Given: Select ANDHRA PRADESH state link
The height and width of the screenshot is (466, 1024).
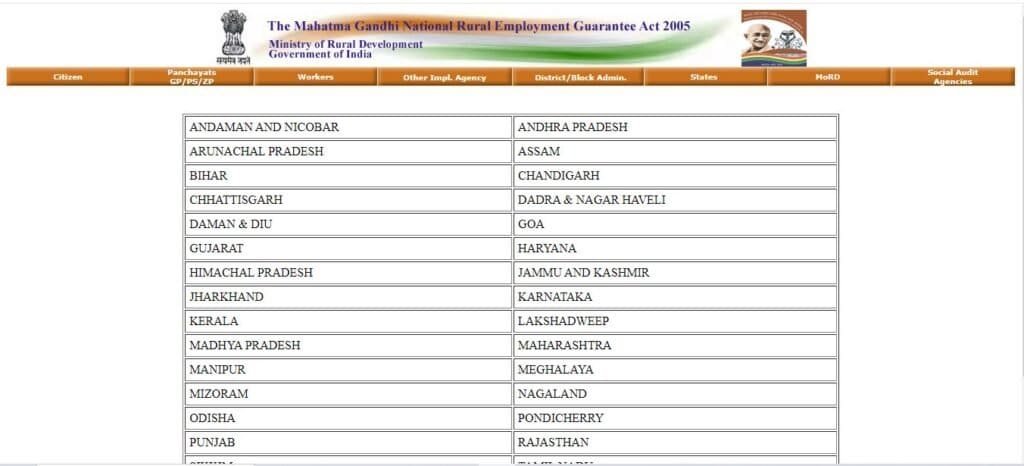Looking at the screenshot, I should pyautogui.click(x=572, y=127).
